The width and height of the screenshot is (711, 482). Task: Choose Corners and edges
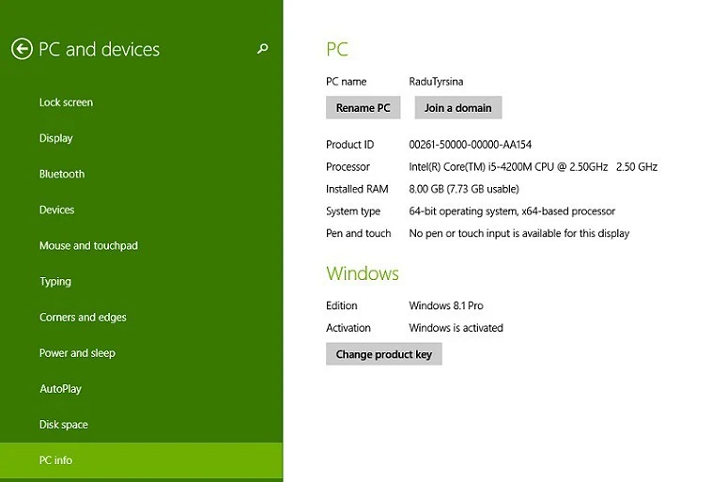(83, 318)
